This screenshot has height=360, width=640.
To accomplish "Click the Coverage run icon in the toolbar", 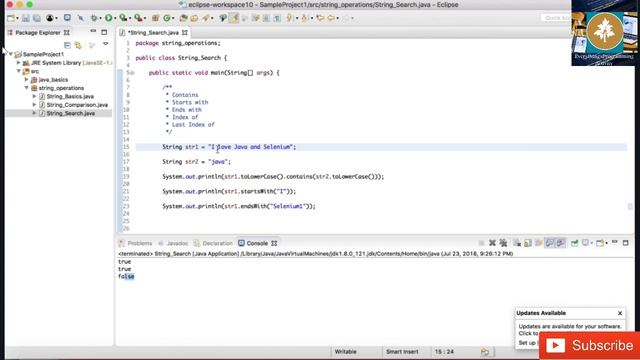I will click(x=123, y=18).
